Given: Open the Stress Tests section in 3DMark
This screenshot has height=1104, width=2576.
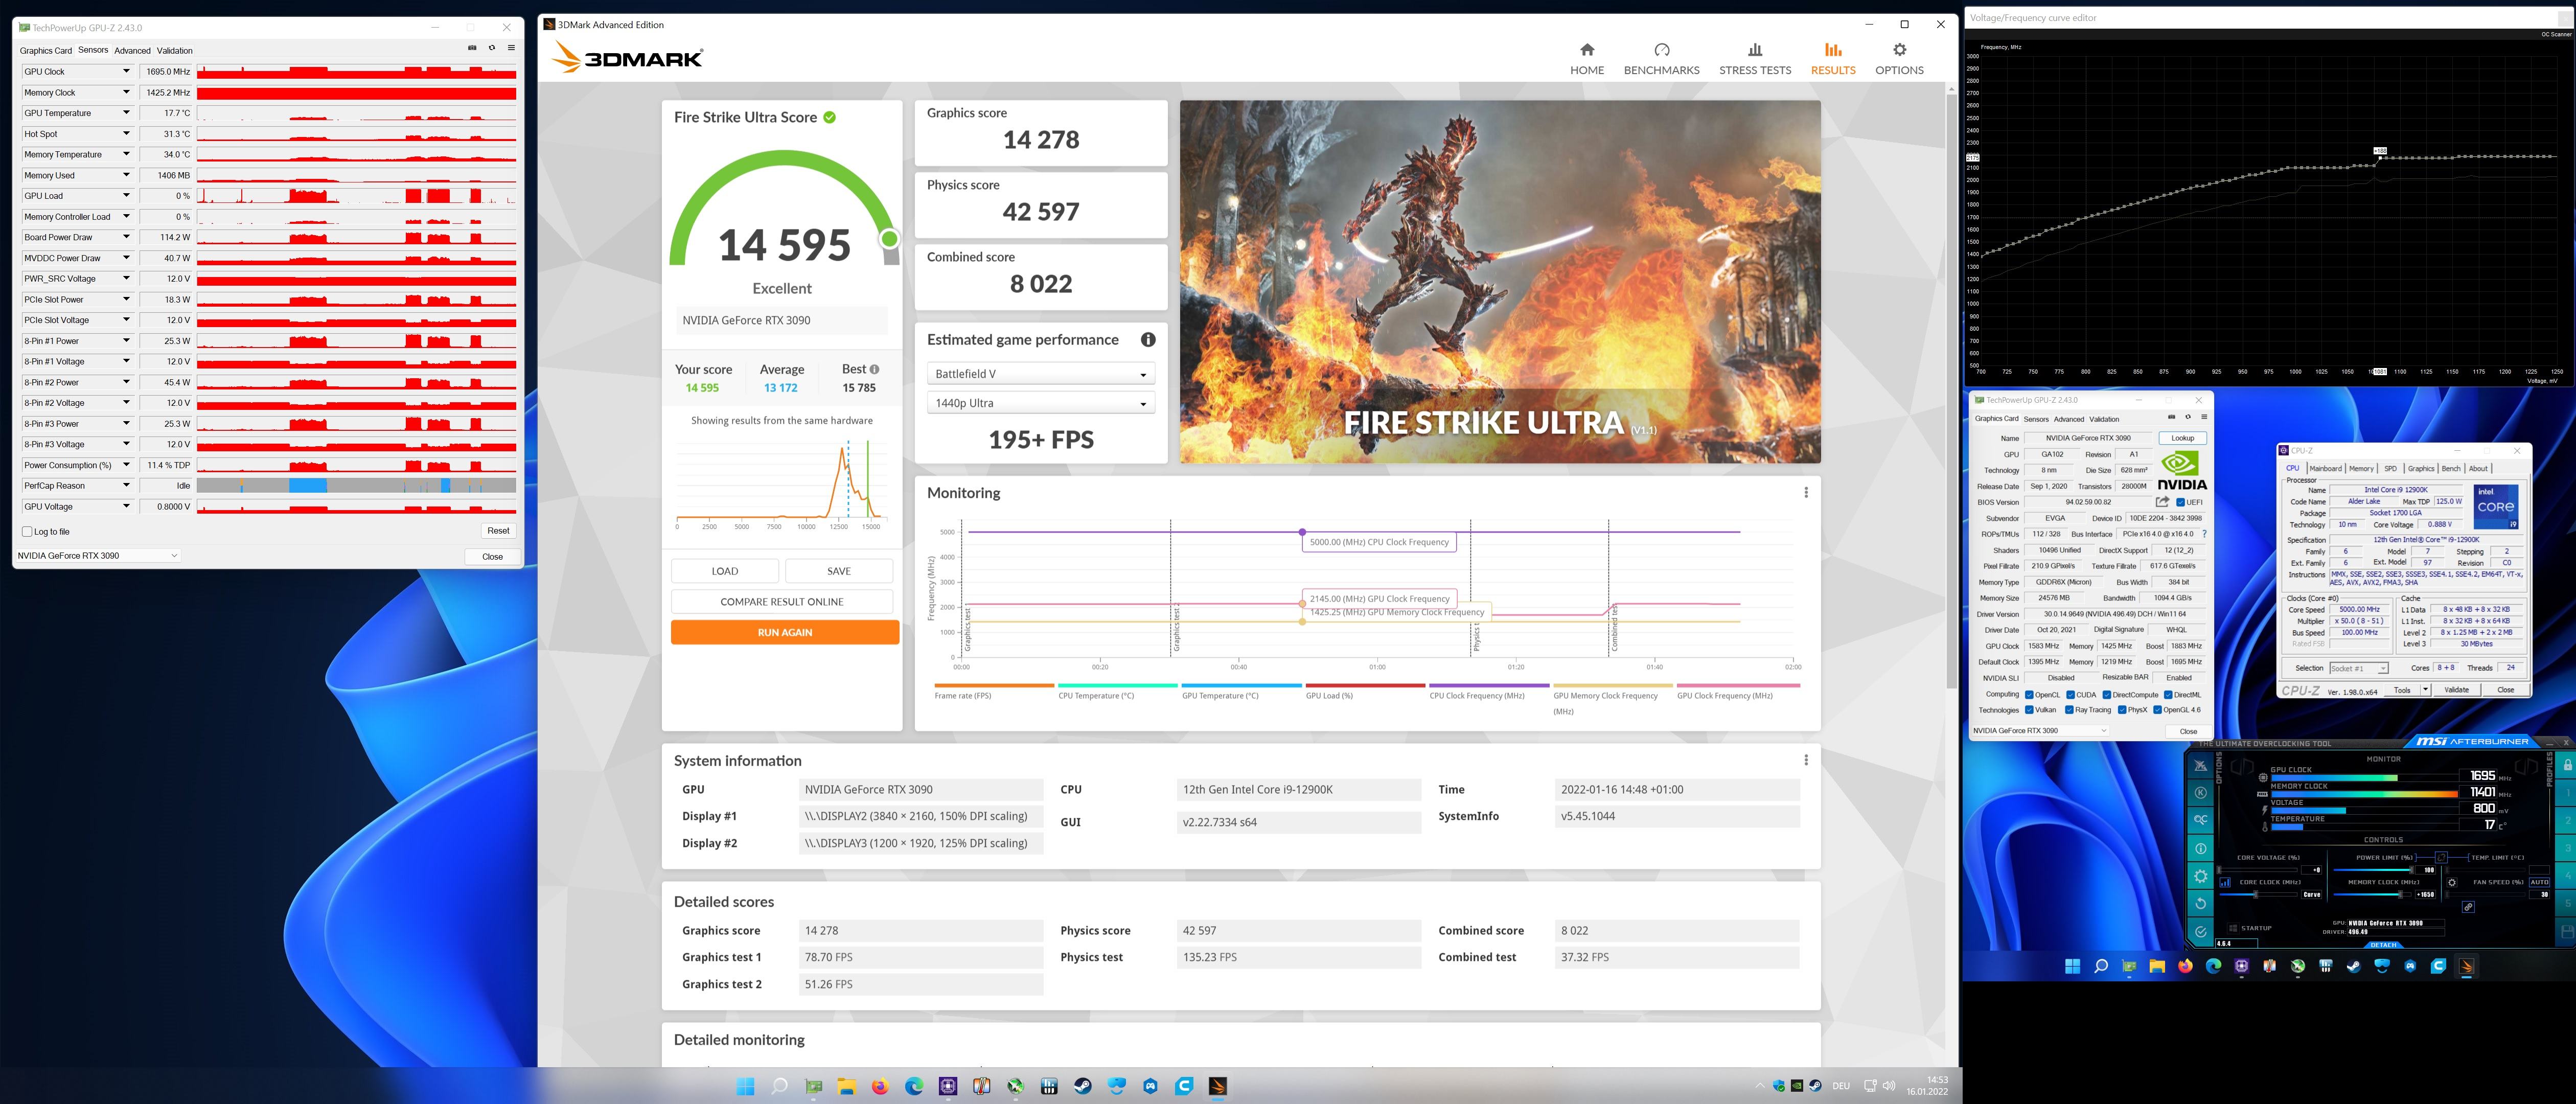Looking at the screenshot, I should pos(1754,59).
